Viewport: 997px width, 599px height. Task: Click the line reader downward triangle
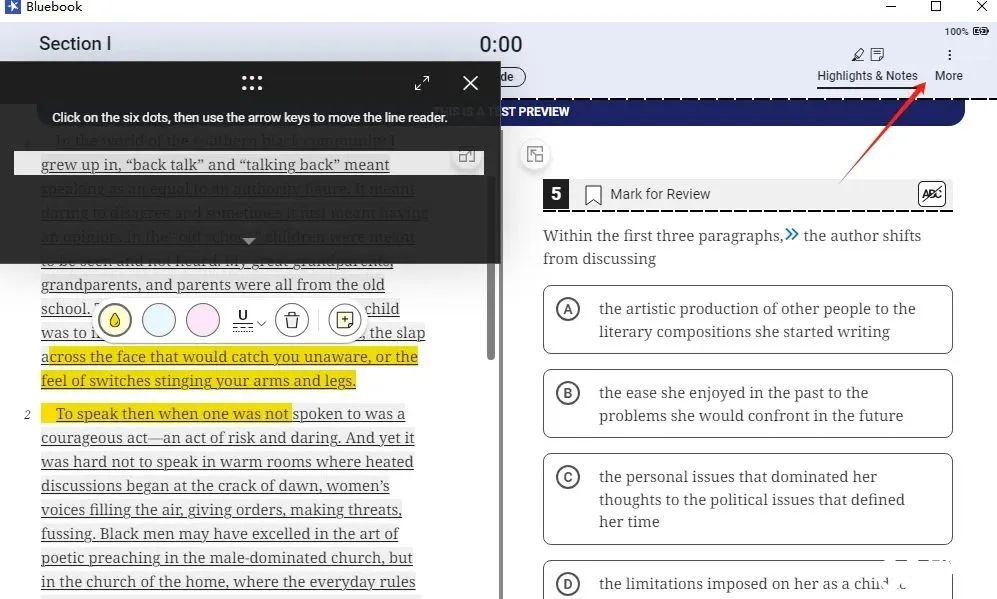point(249,241)
